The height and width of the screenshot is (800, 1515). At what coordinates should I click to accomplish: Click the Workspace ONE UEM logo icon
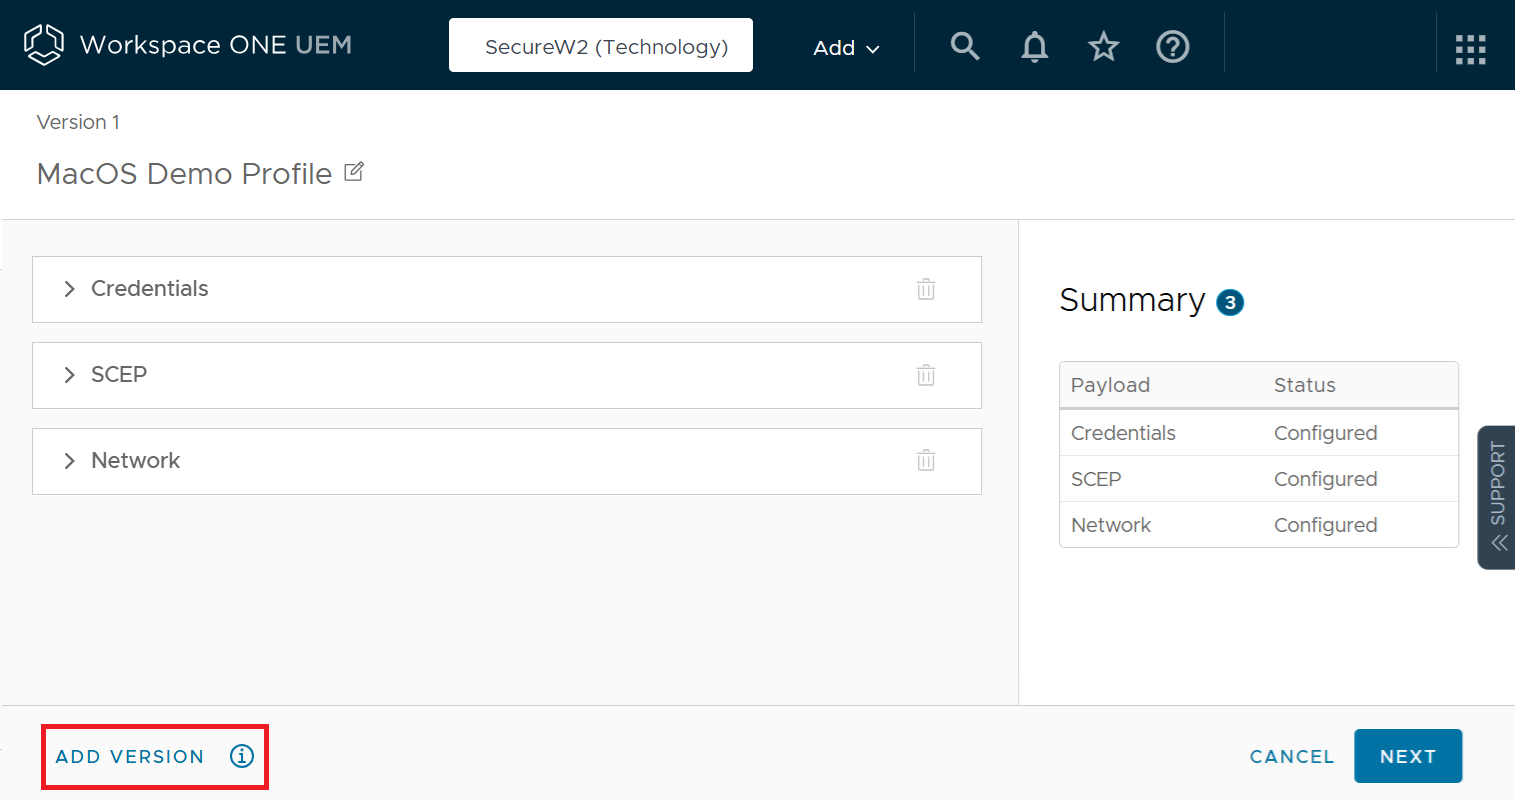(x=43, y=45)
